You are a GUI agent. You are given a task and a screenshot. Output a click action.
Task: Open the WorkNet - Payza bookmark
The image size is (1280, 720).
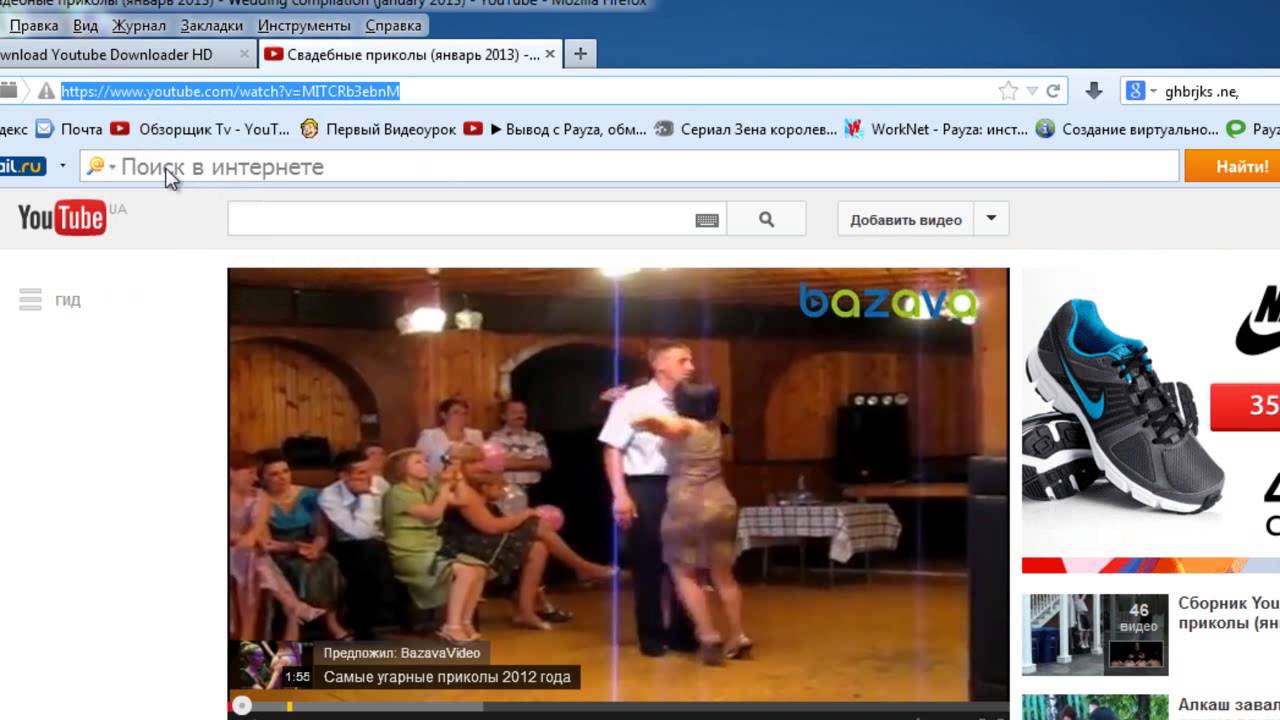click(936, 129)
